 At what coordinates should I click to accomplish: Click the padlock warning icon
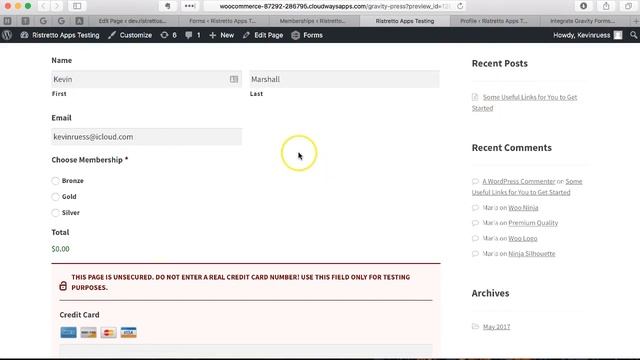[x=63, y=285]
